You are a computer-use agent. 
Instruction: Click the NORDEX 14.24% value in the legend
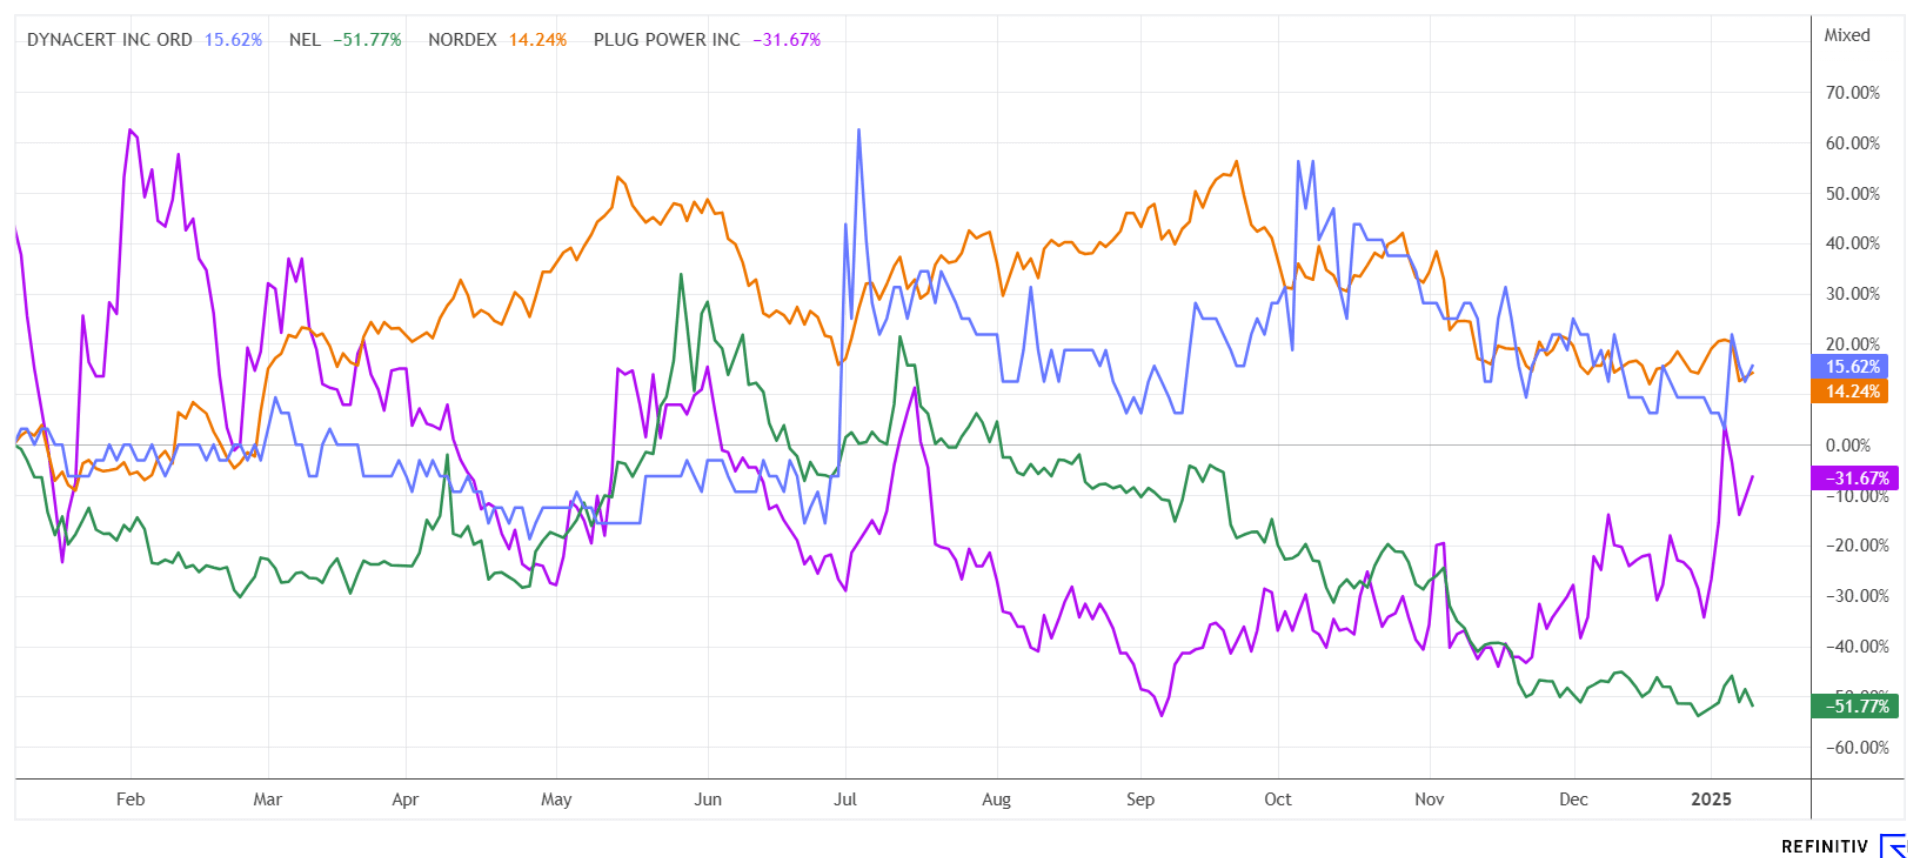[537, 40]
